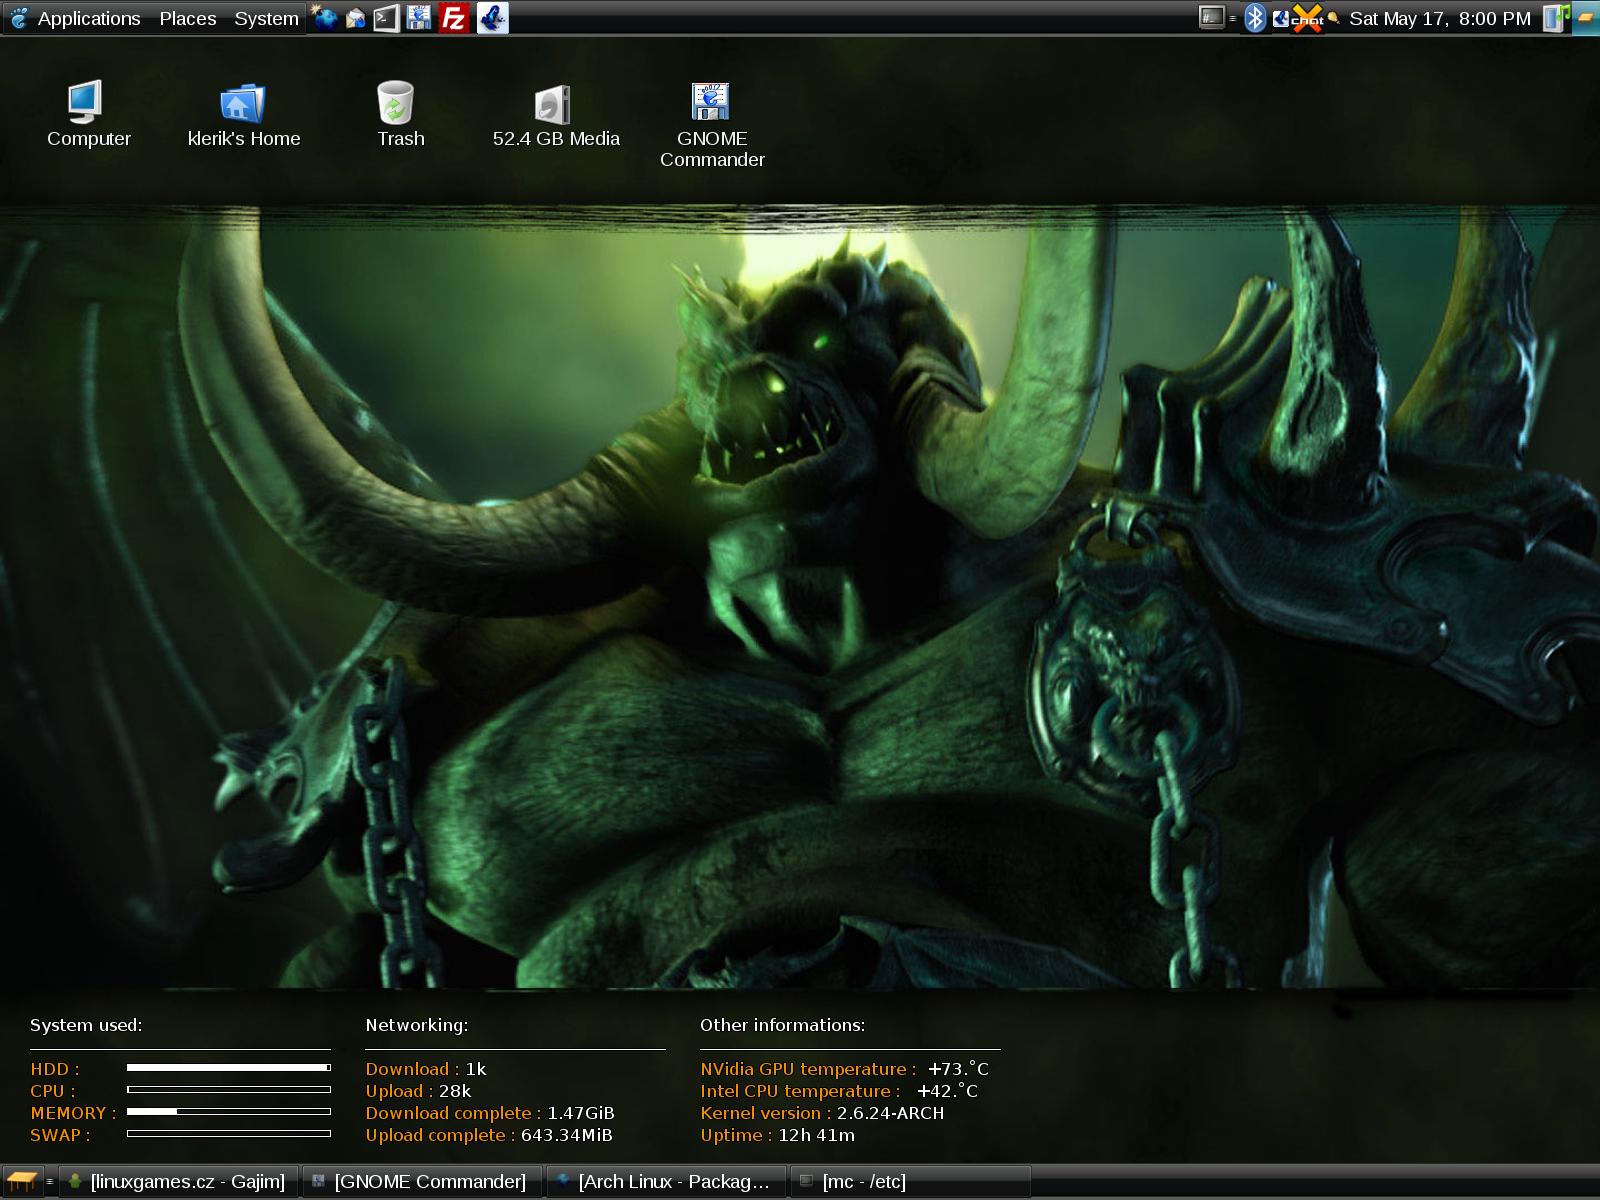Image resolution: width=1600 pixels, height=1200 pixels.
Task: Open the 52.4 GB Media drive icon
Action: click(x=556, y=114)
